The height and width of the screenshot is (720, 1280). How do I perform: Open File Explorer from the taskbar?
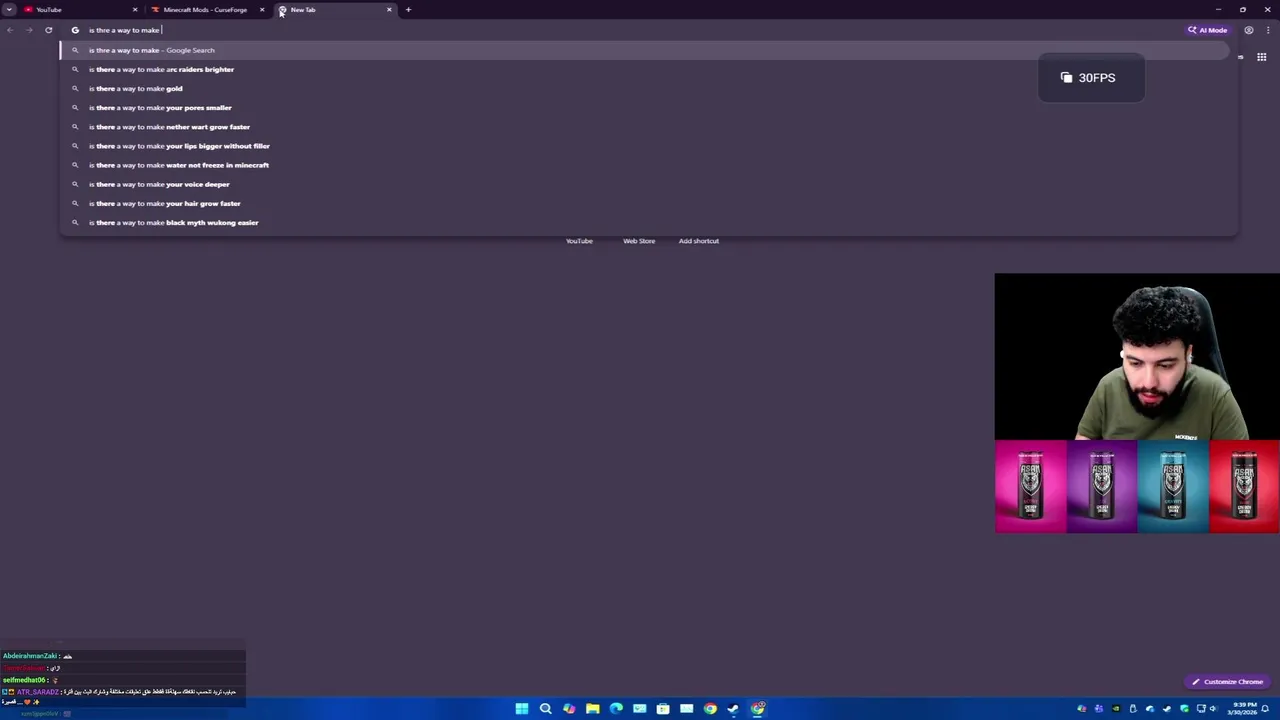592,709
